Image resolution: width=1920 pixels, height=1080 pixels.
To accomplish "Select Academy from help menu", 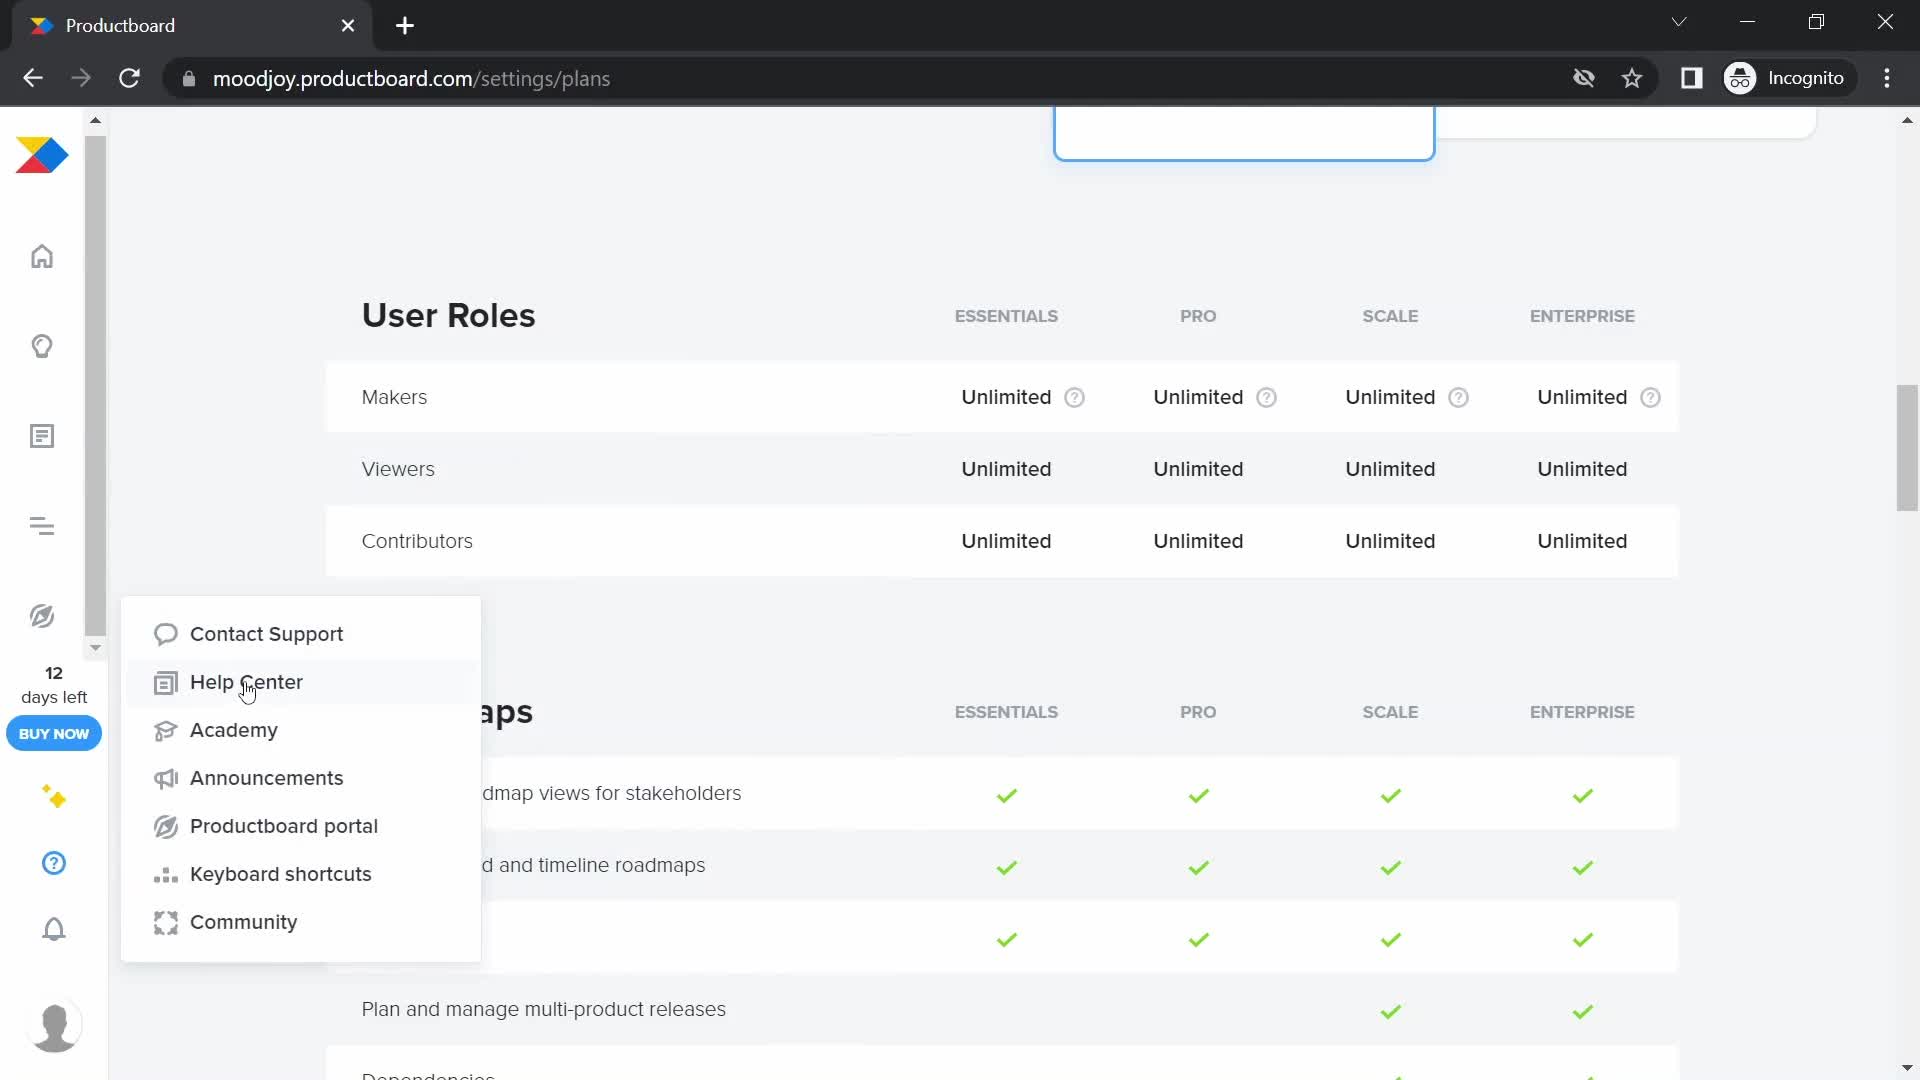I will pos(301,730).
